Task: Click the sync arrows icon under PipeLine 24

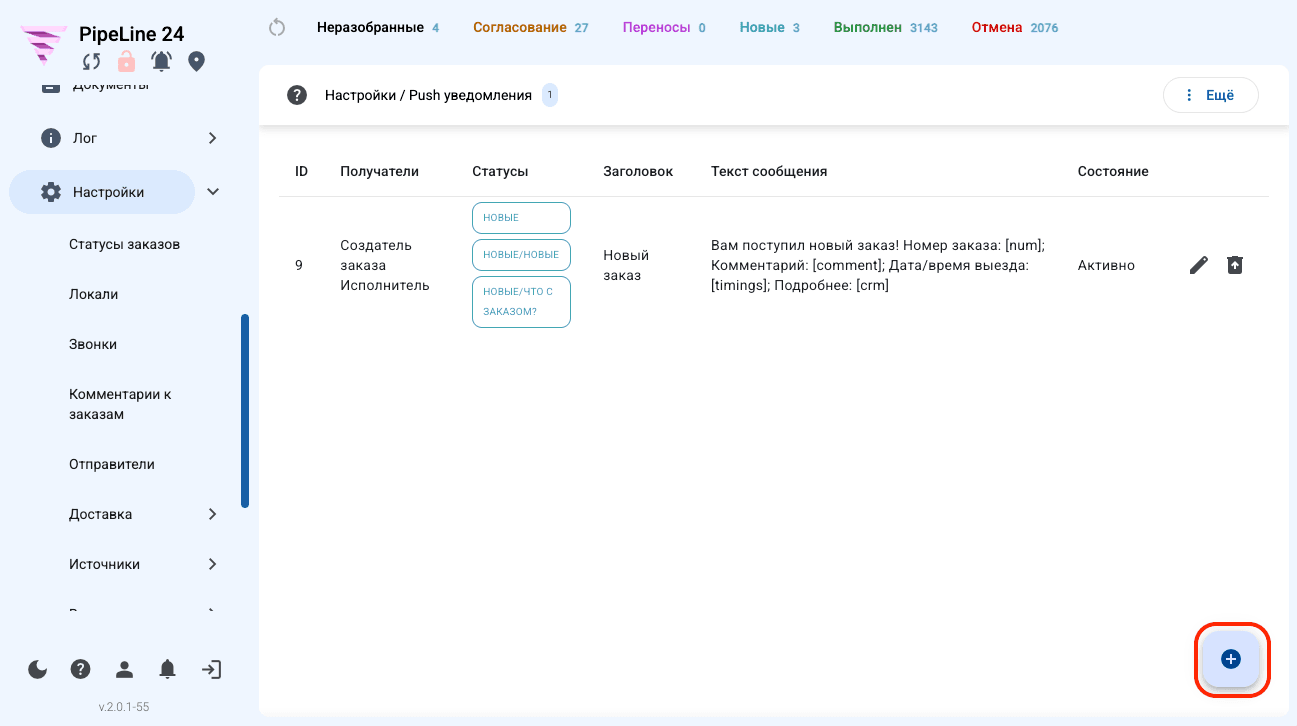Action: pos(92,62)
